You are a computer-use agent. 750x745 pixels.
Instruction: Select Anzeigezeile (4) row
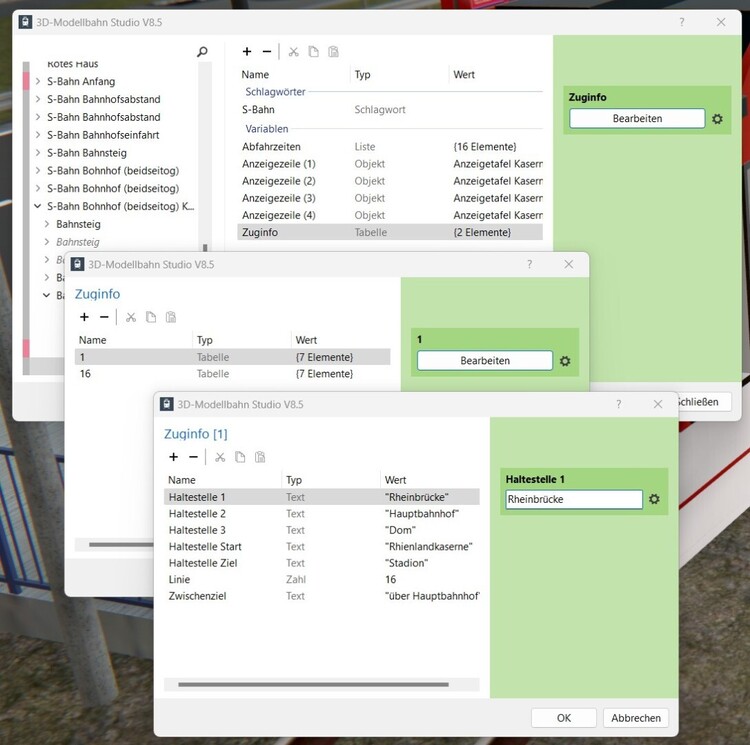[x=390, y=215]
